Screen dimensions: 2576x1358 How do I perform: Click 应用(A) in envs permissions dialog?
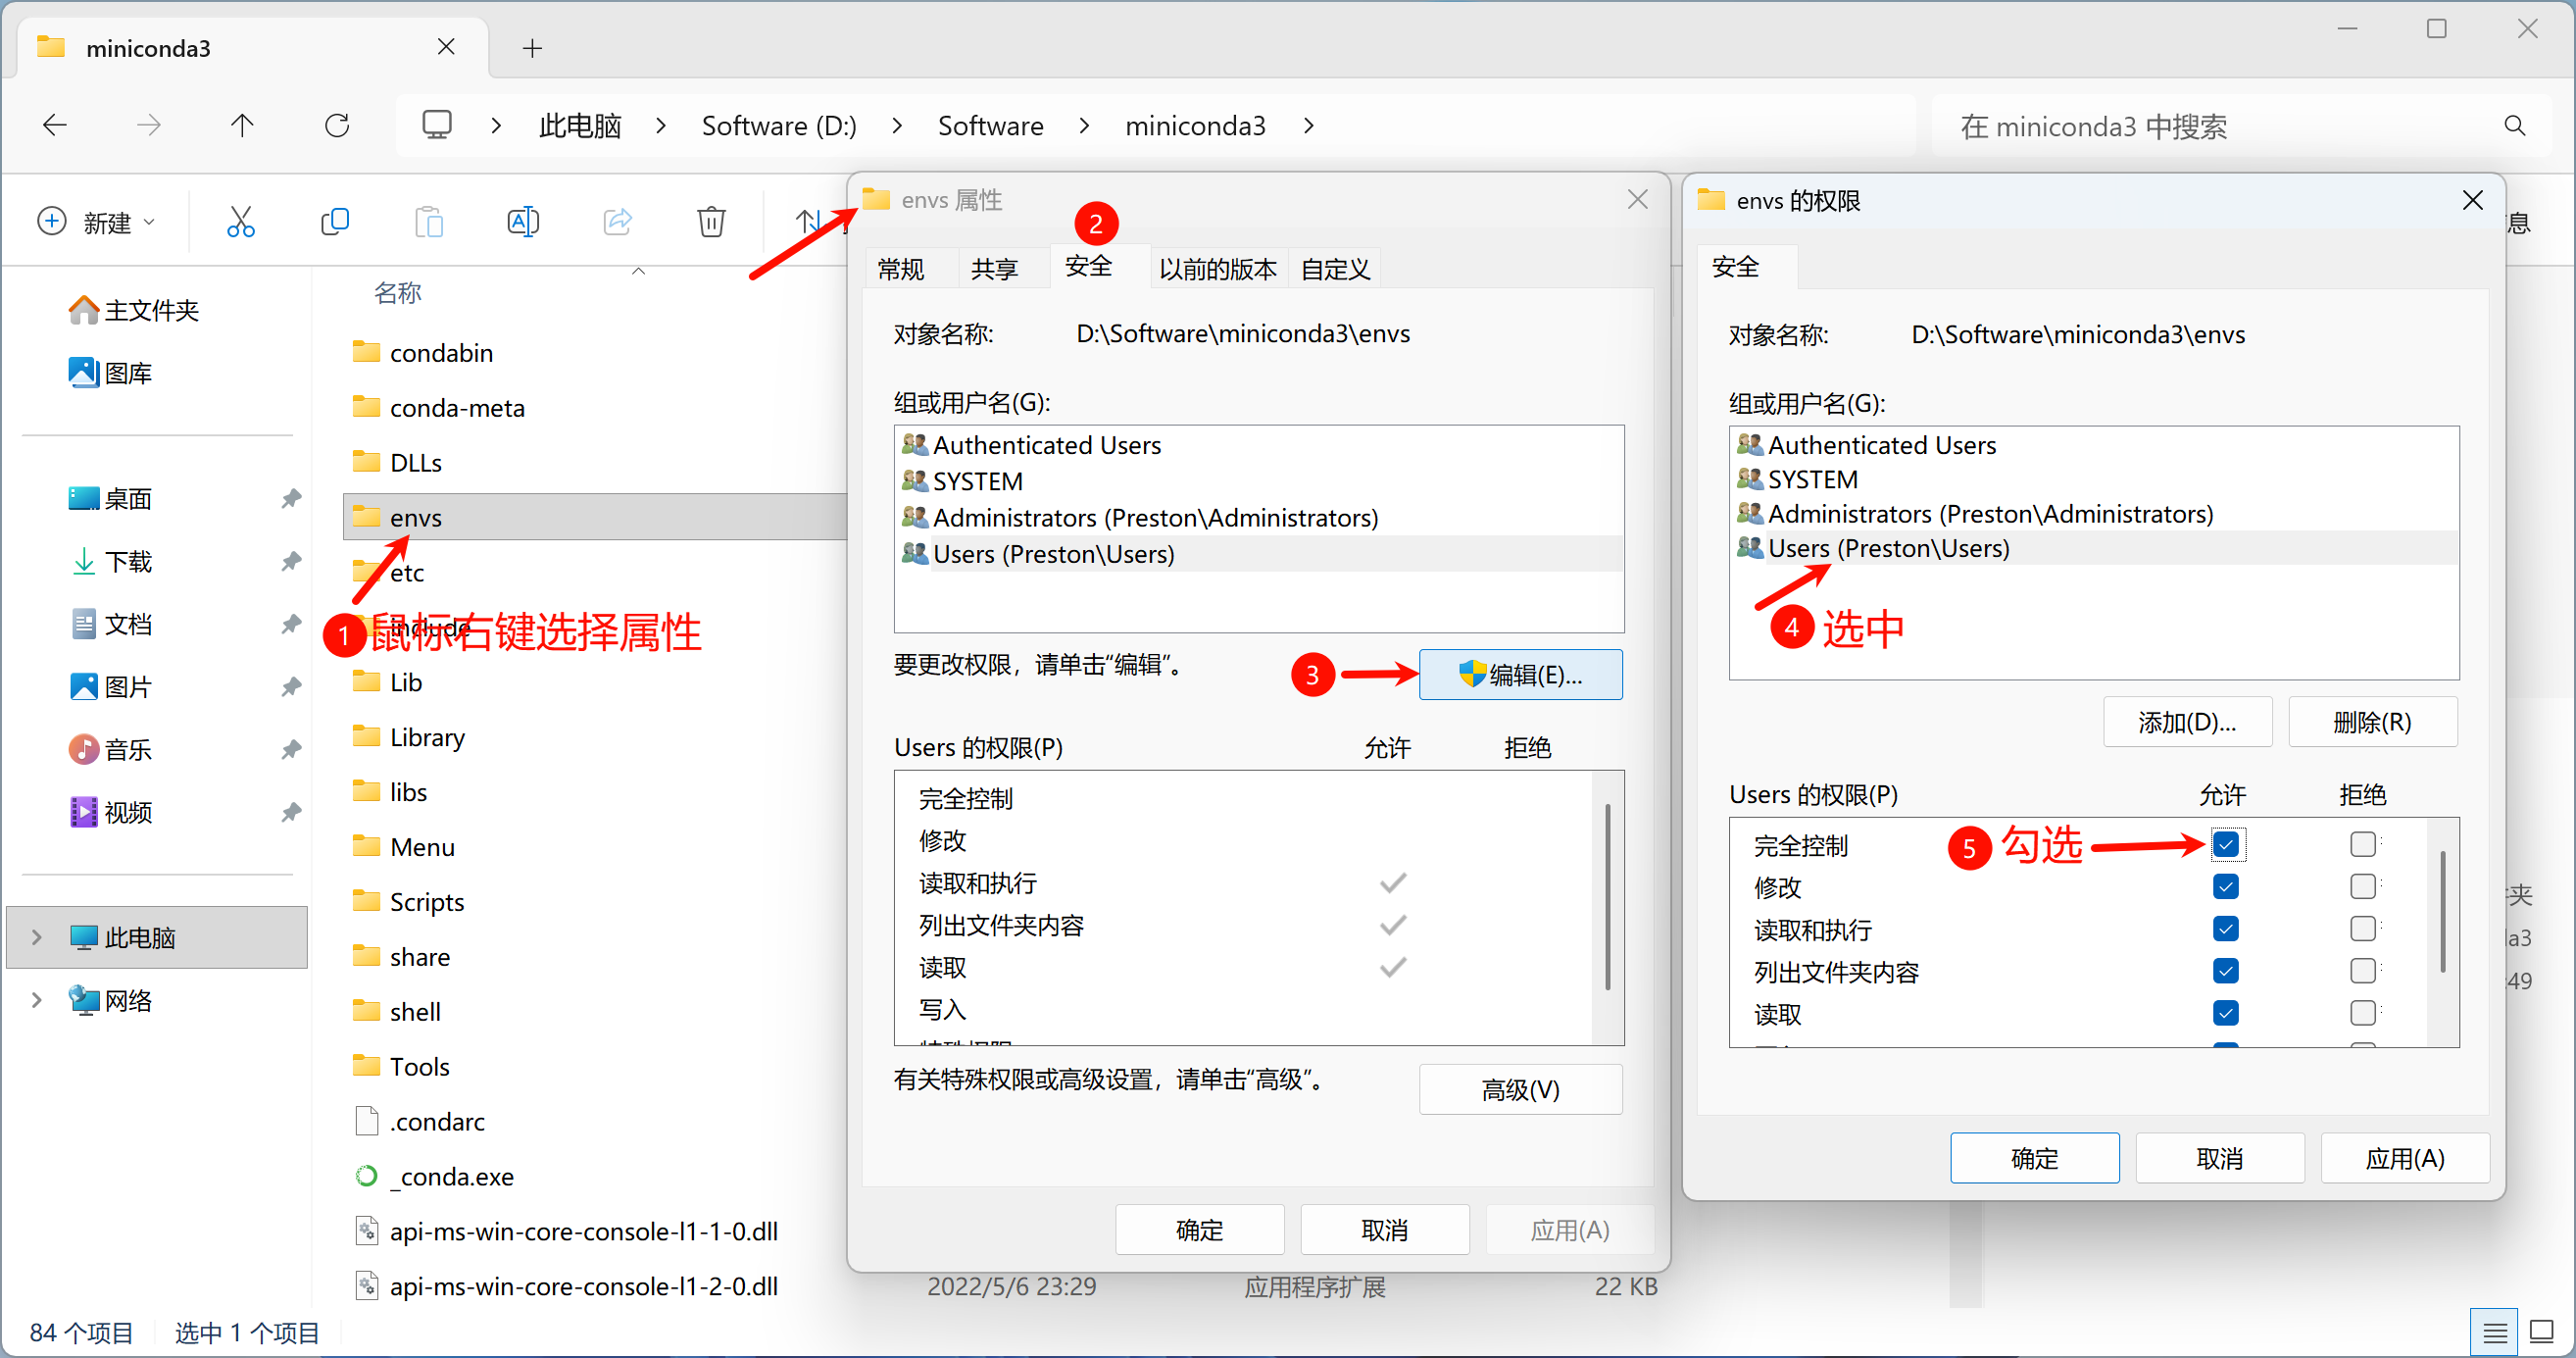(2404, 1158)
